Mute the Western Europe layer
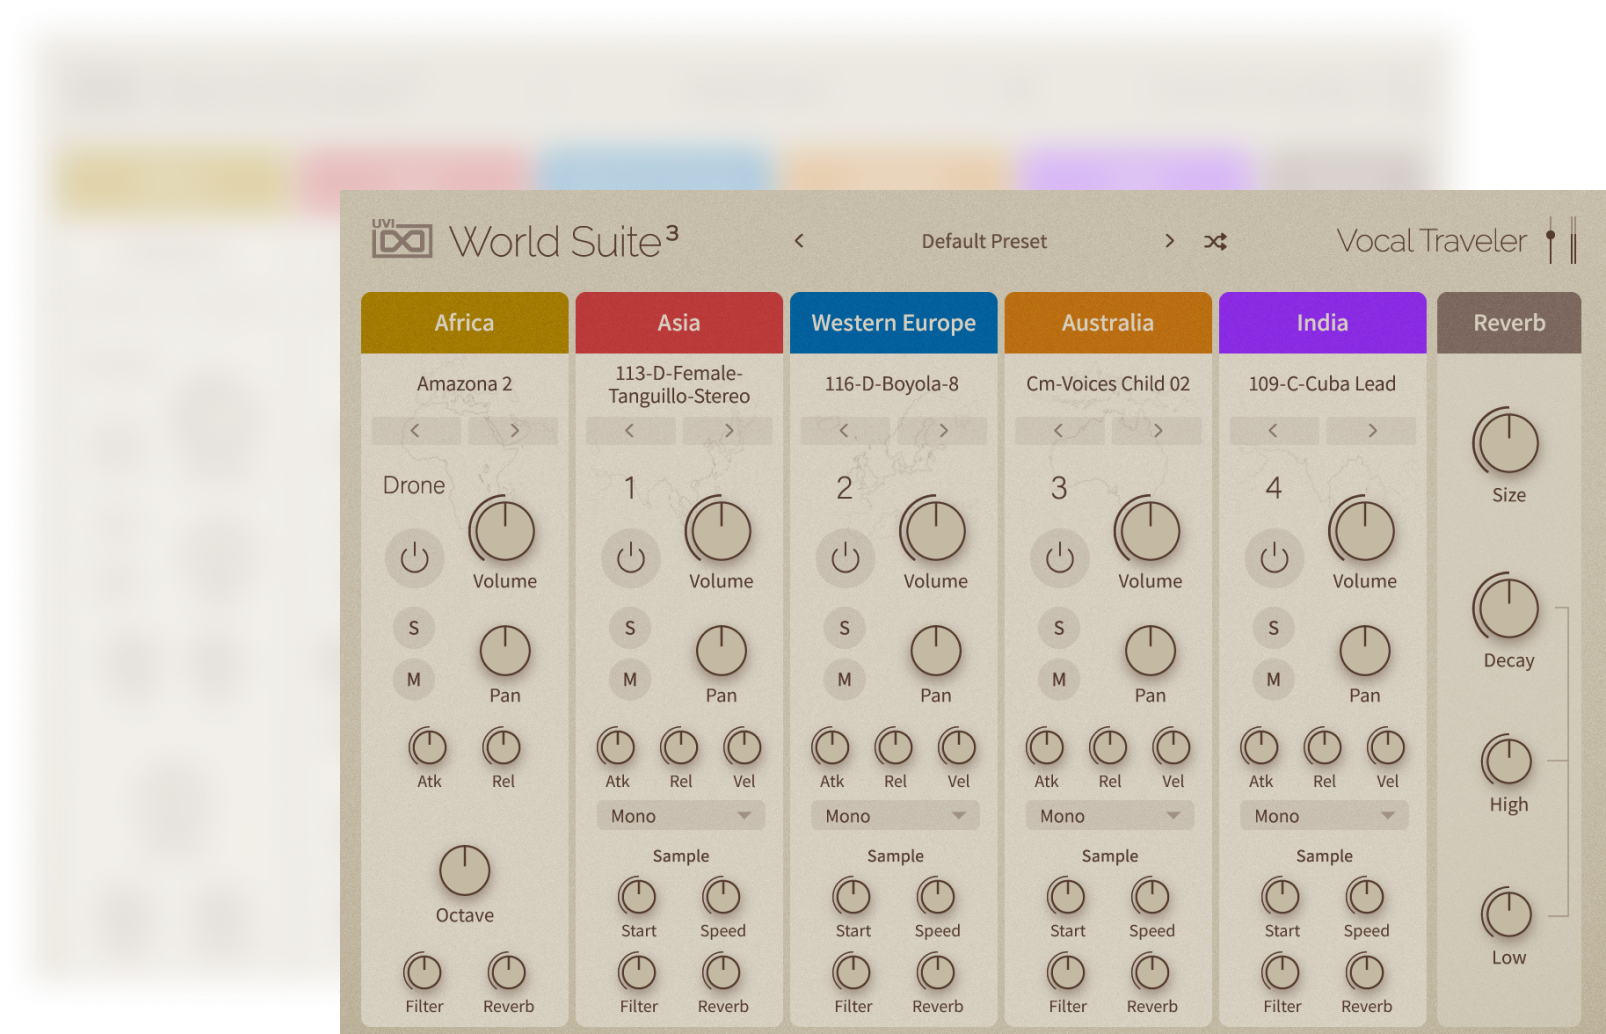 (845, 680)
